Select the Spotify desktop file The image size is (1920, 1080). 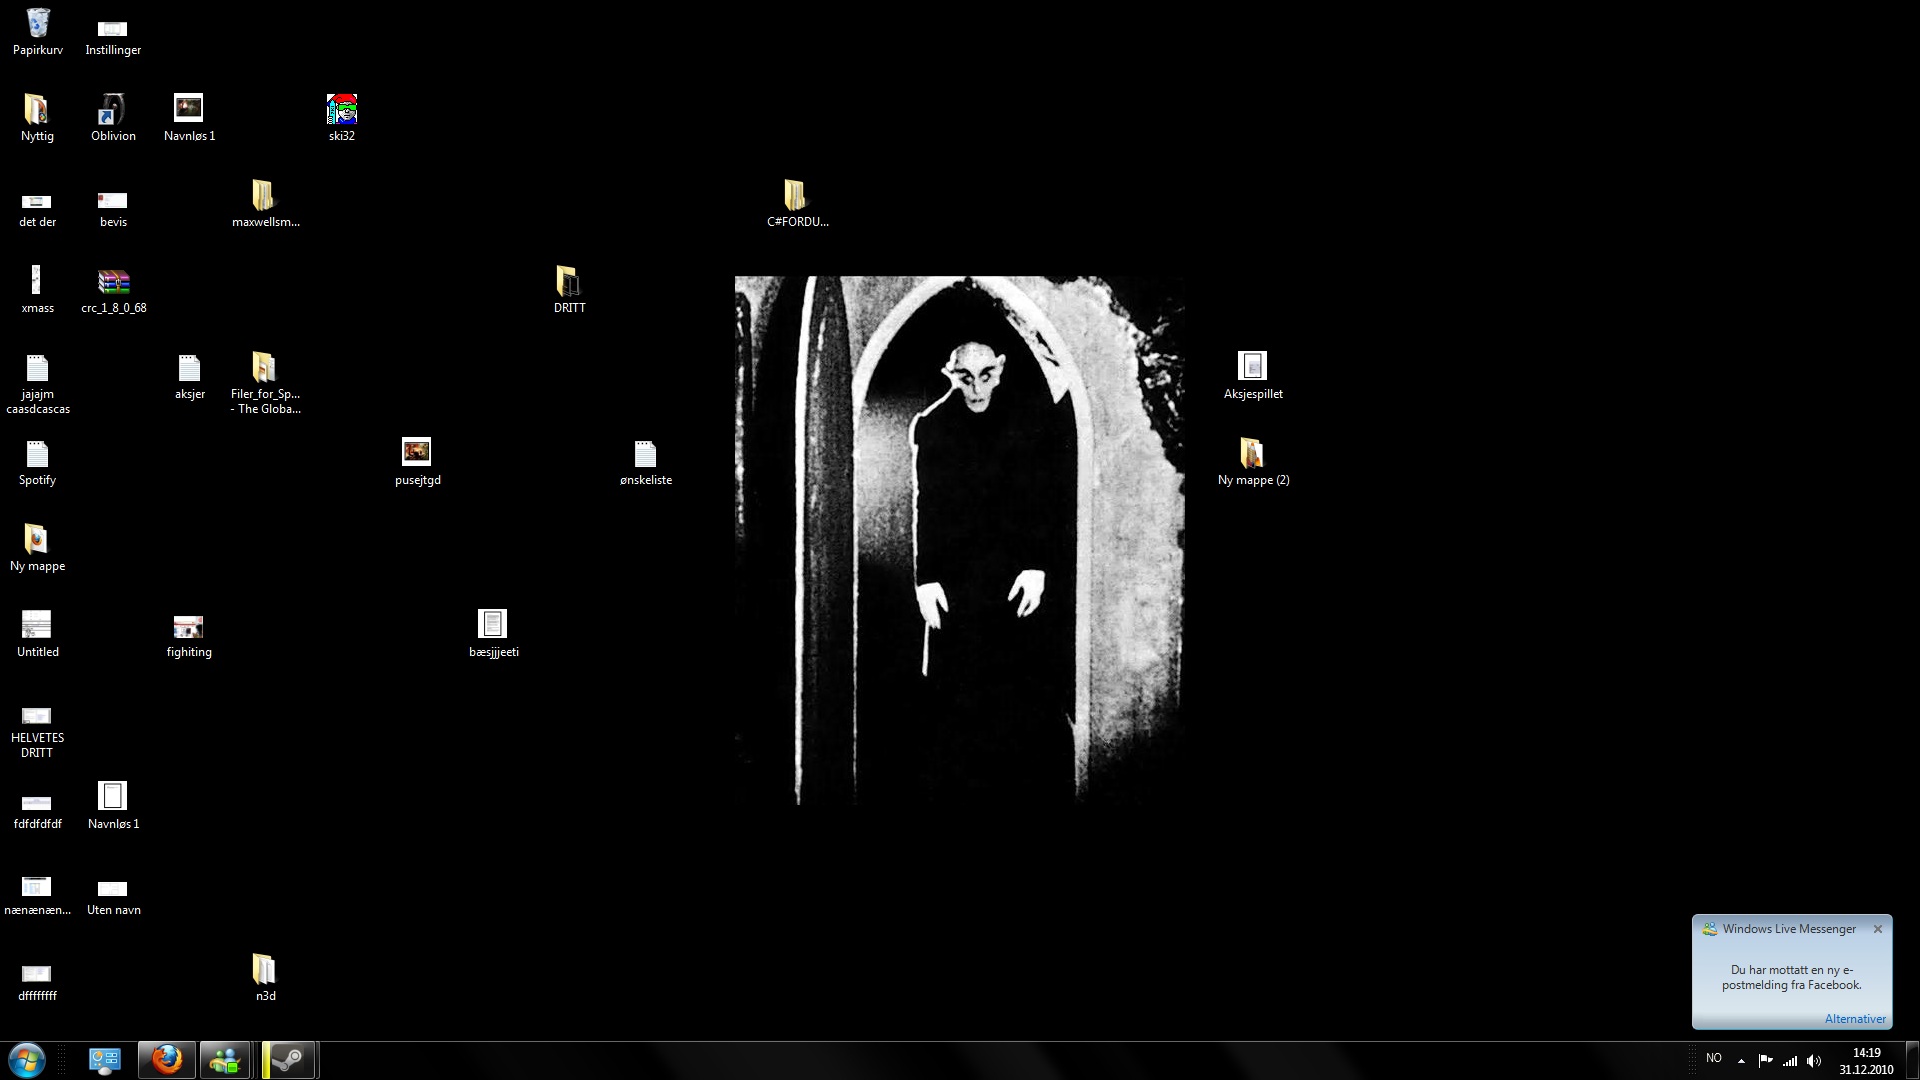point(37,462)
